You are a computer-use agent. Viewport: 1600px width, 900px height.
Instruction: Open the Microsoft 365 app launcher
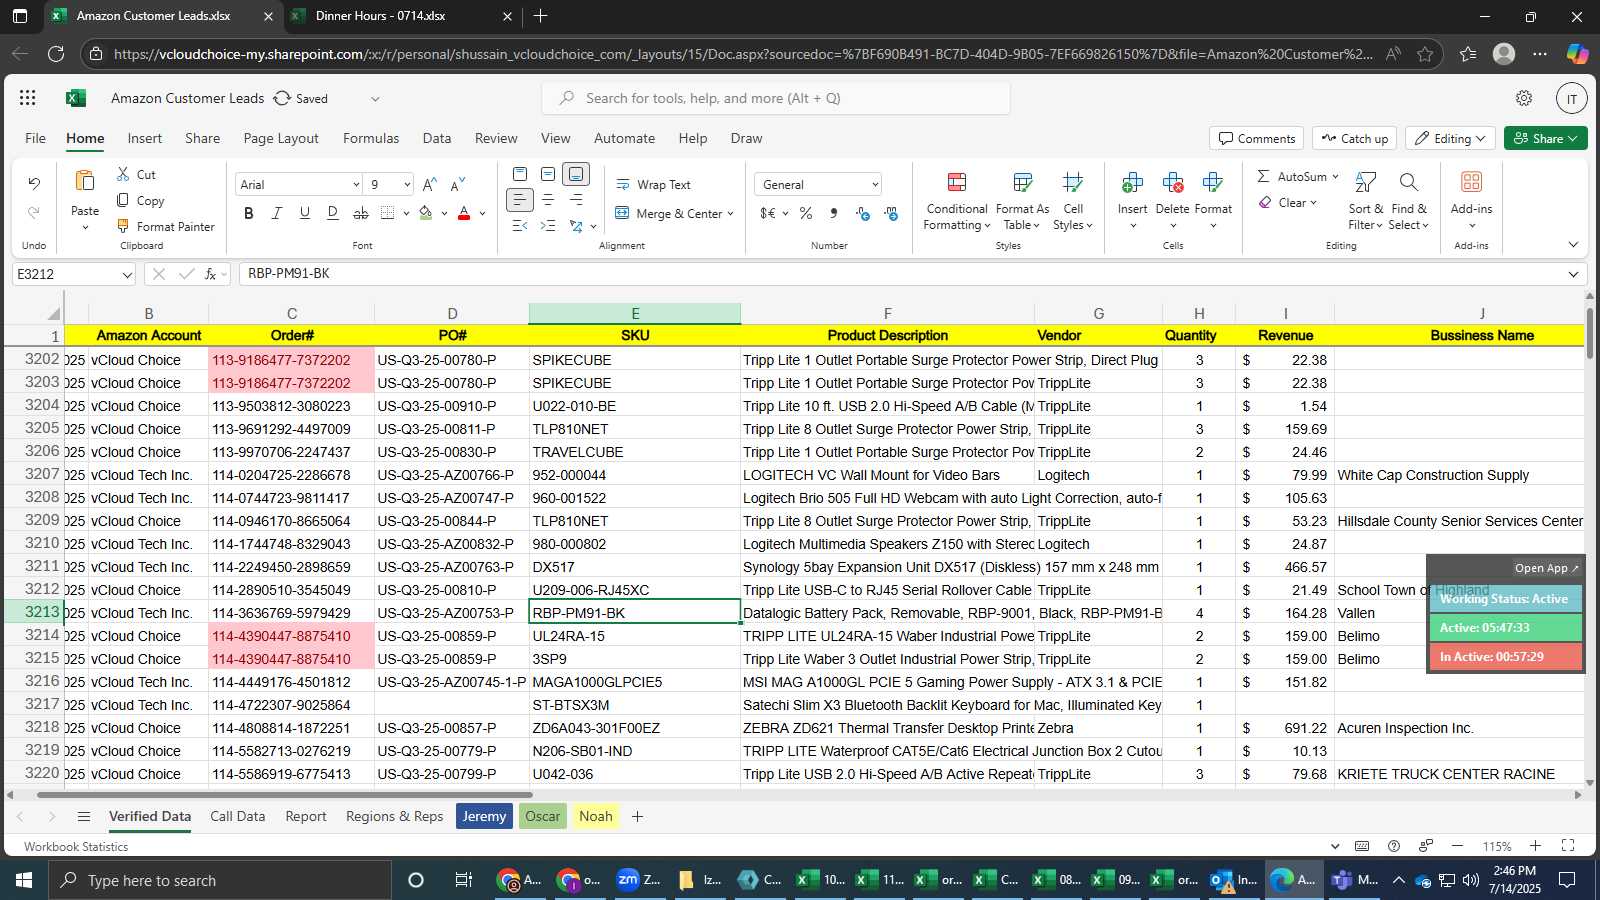tap(28, 98)
